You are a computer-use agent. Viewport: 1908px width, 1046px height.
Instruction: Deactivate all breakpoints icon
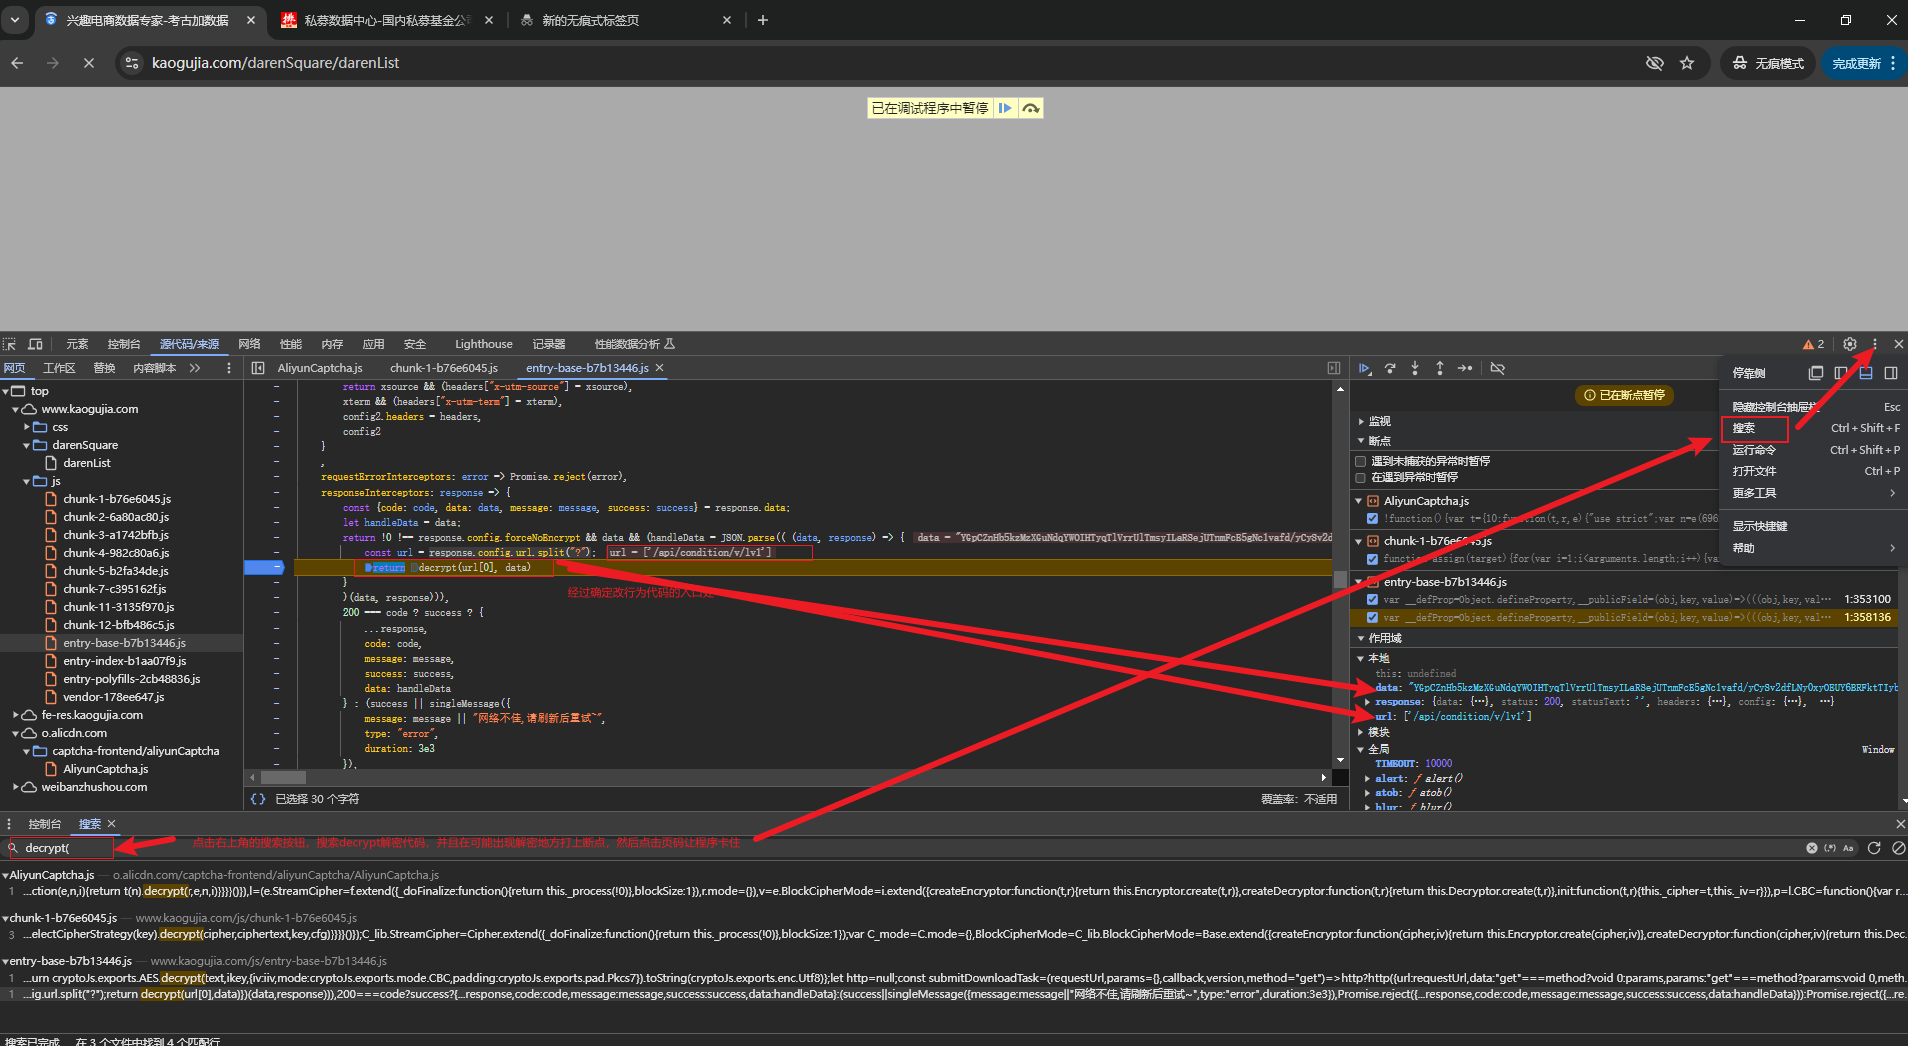(x=1497, y=369)
